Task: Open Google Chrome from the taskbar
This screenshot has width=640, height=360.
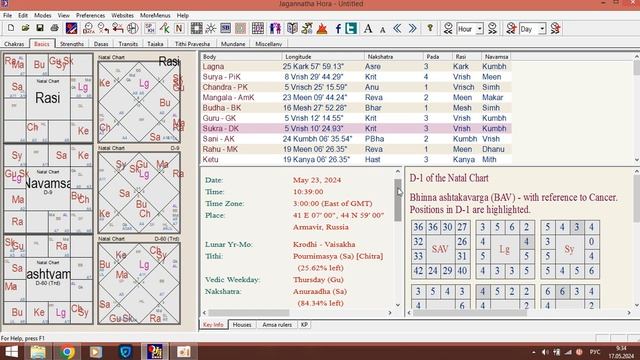Action: (x=68, y=352)
